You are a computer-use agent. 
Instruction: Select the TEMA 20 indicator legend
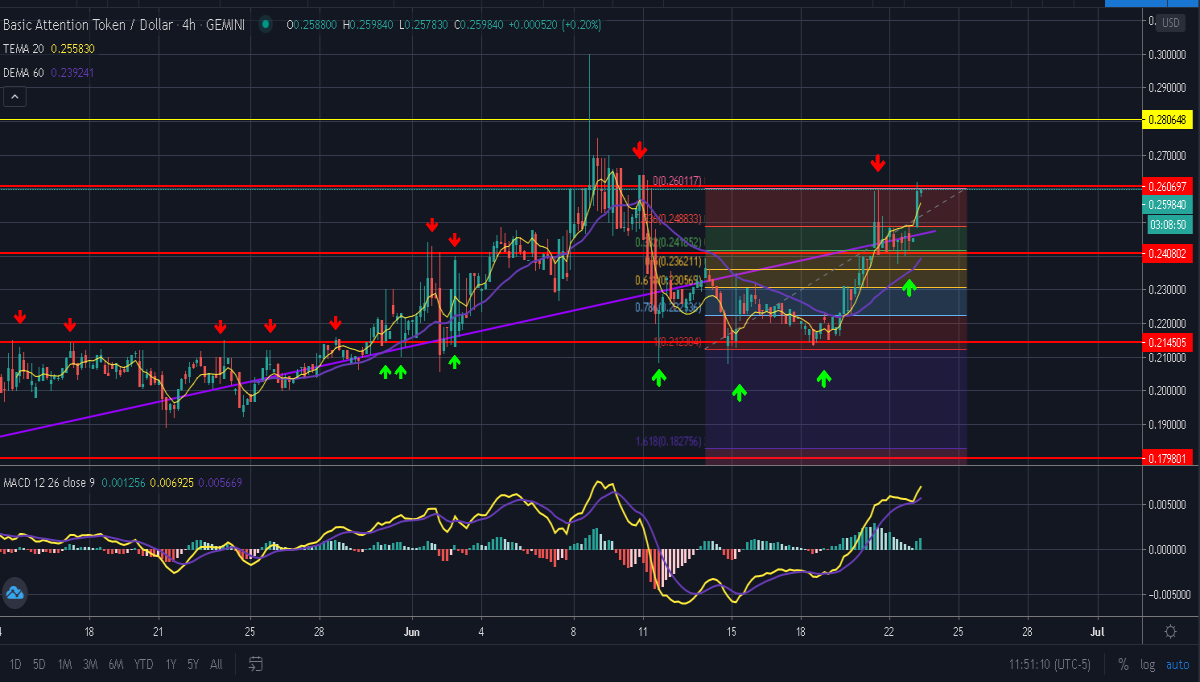coord(23,48)
